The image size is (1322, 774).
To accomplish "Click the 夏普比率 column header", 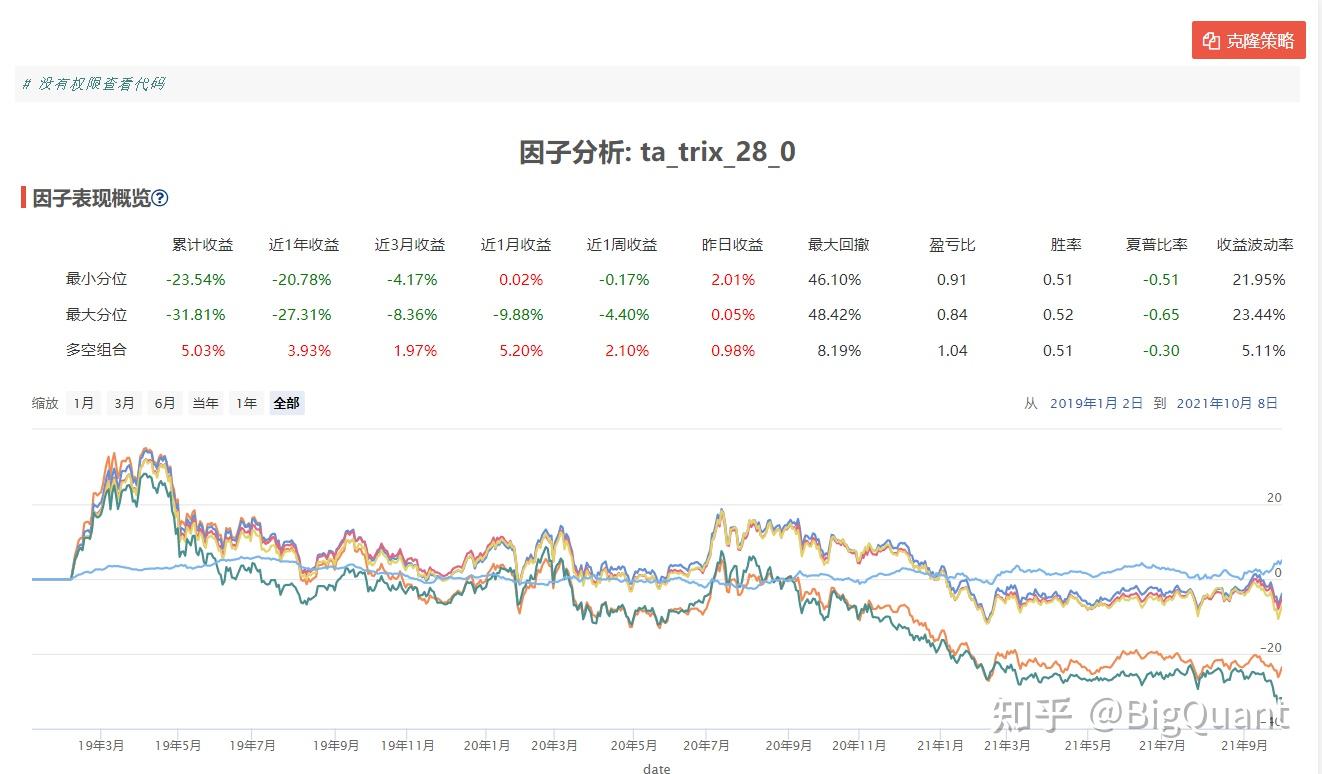I will click(1157, 244).
